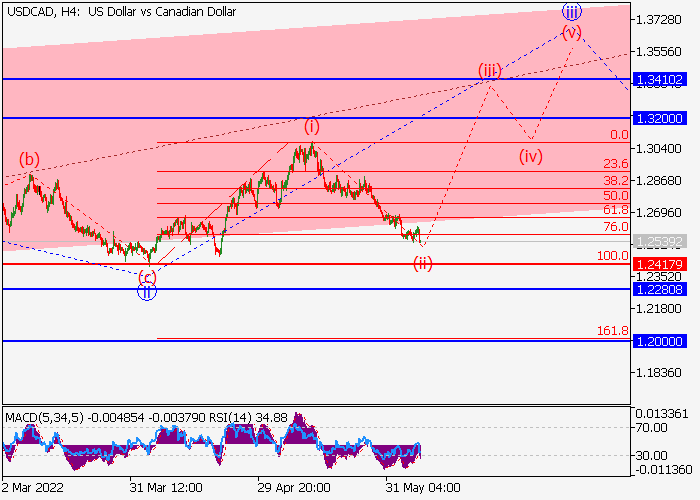Click the 1.26960 price axis value
This screenshot has width=700, height=500.
tap(659, 212)
